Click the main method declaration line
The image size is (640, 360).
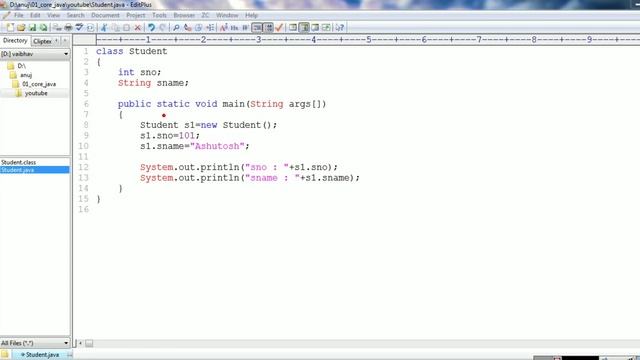coord(222,104)
